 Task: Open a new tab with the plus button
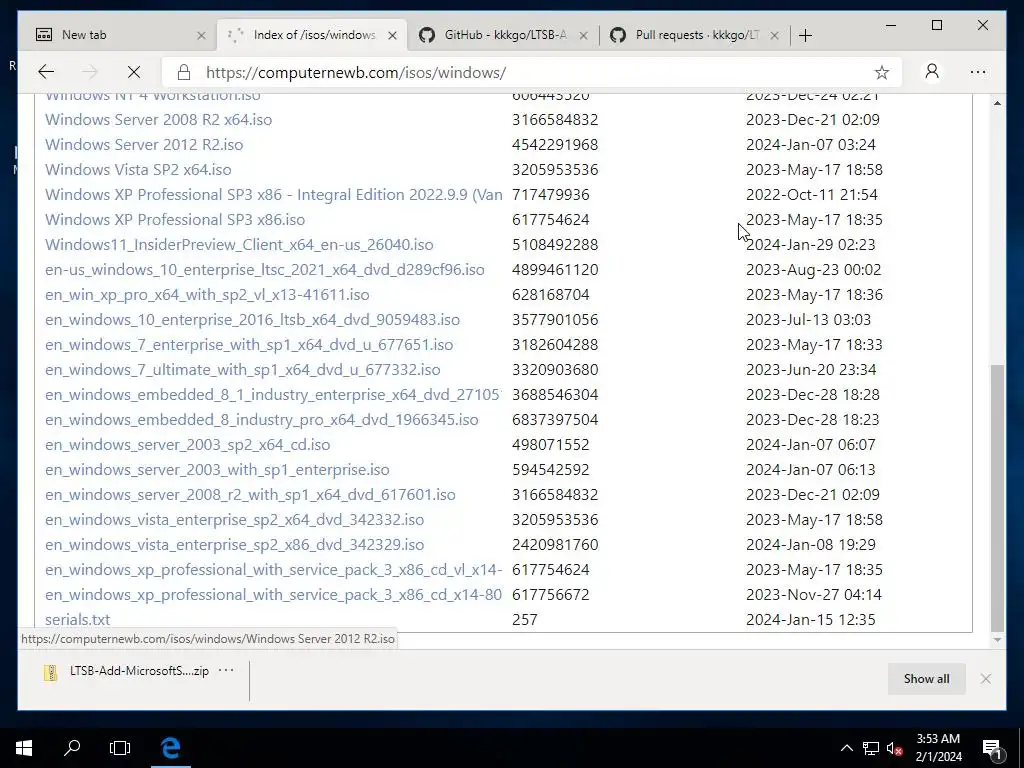click(805, 35)
